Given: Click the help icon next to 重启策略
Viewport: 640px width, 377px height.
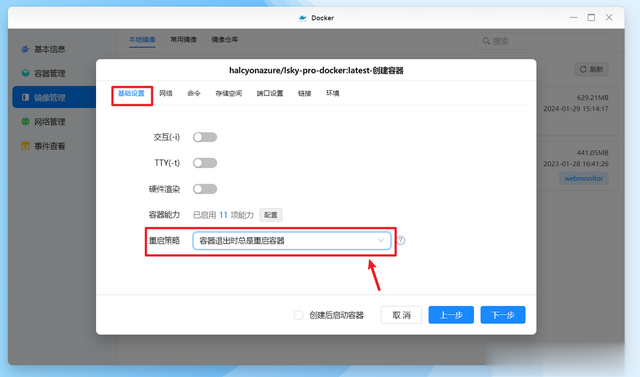Looking at the screenshot, I should point(401,241).
